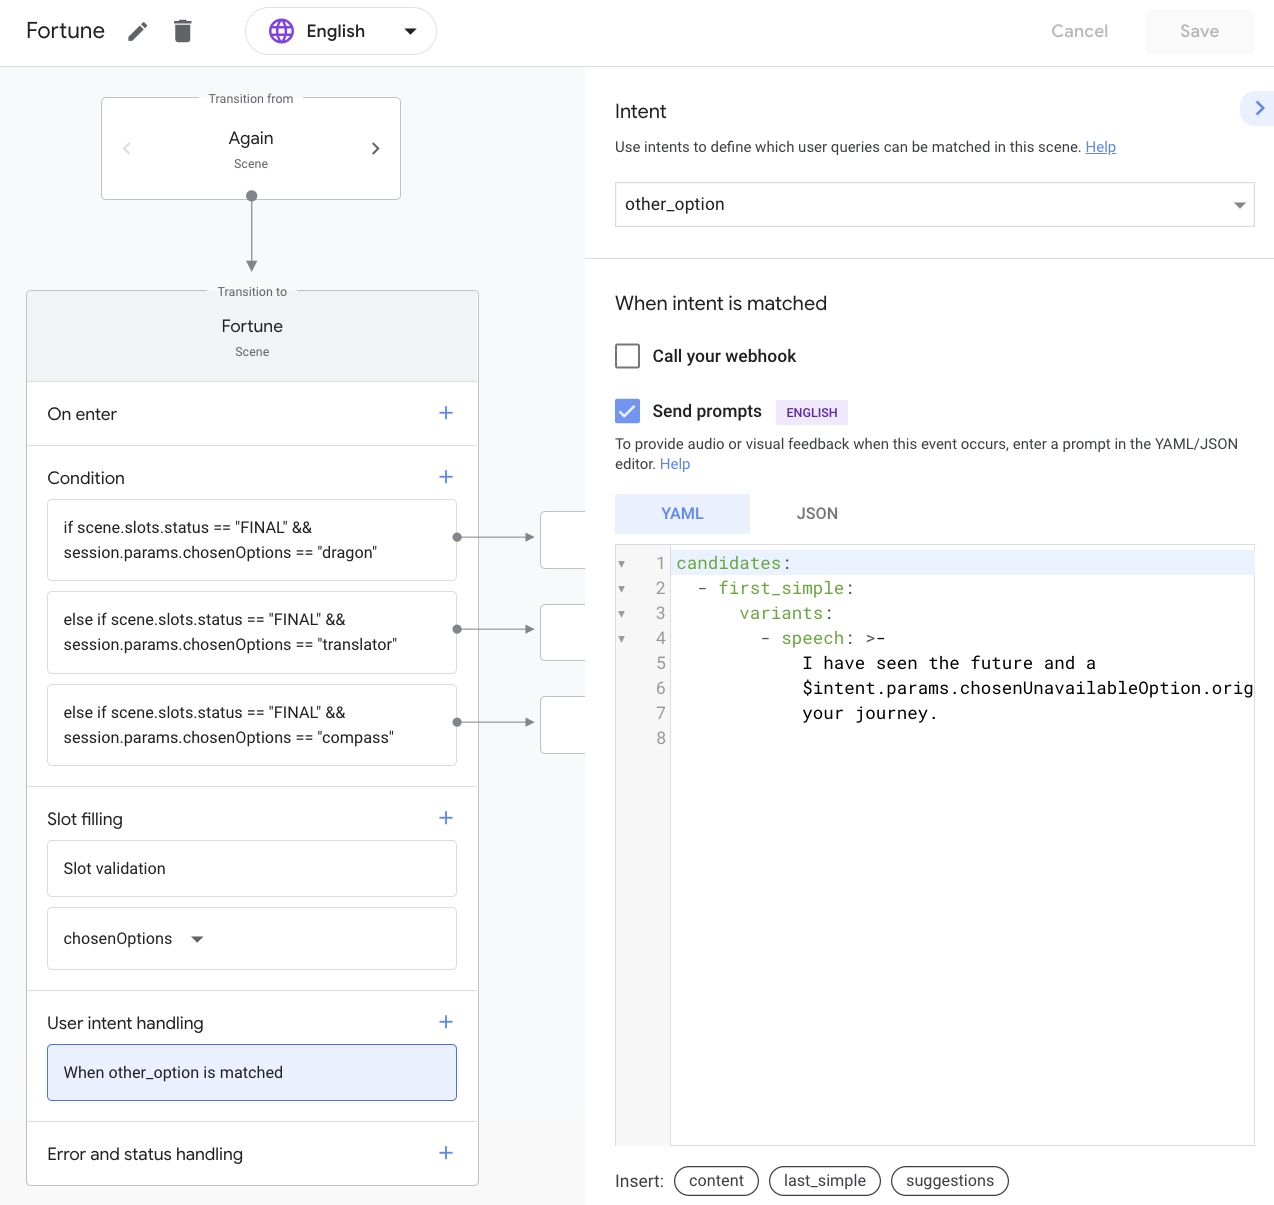Expand the chosenOptions slot dropdown
This screenshot has width=1274, height=1205.
(197, 939)
